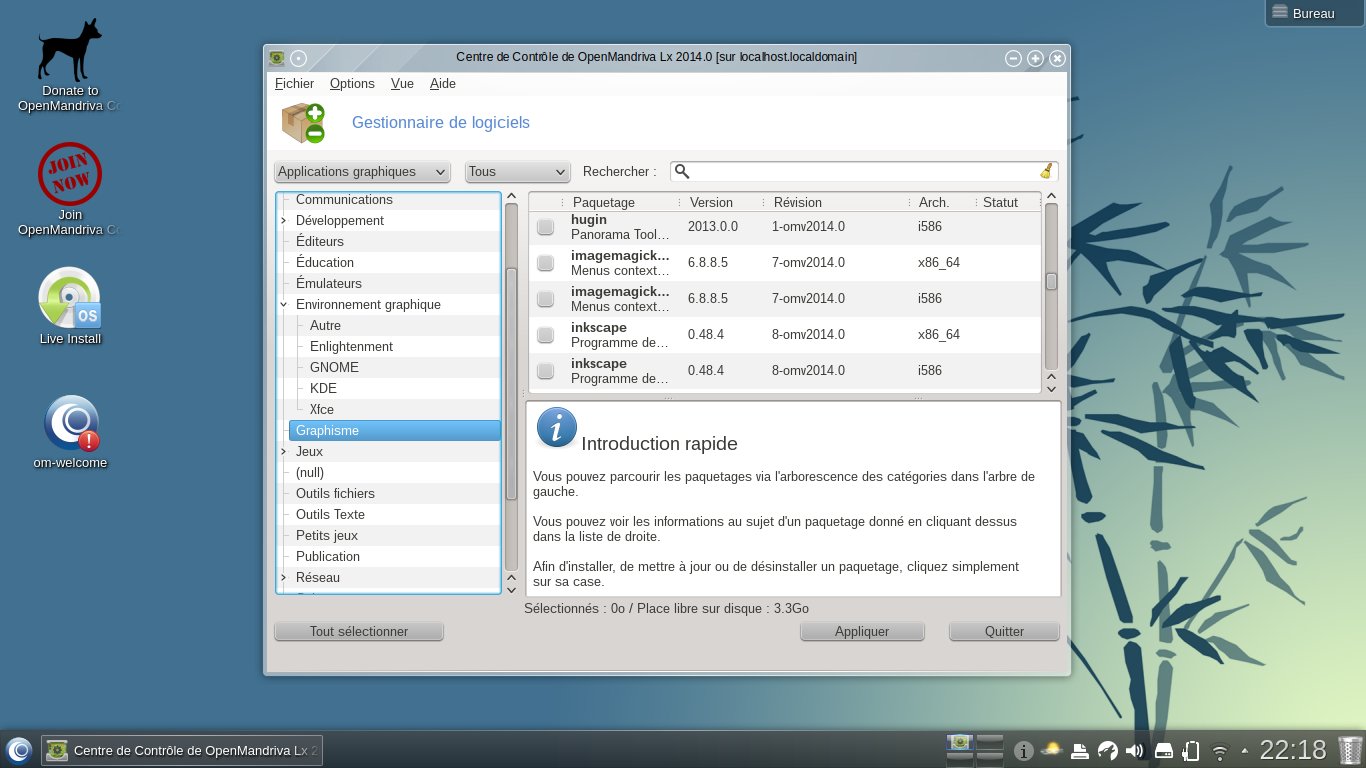Select the Communications category
This screenshot has height=768, width=1366.
coord(344,200)
